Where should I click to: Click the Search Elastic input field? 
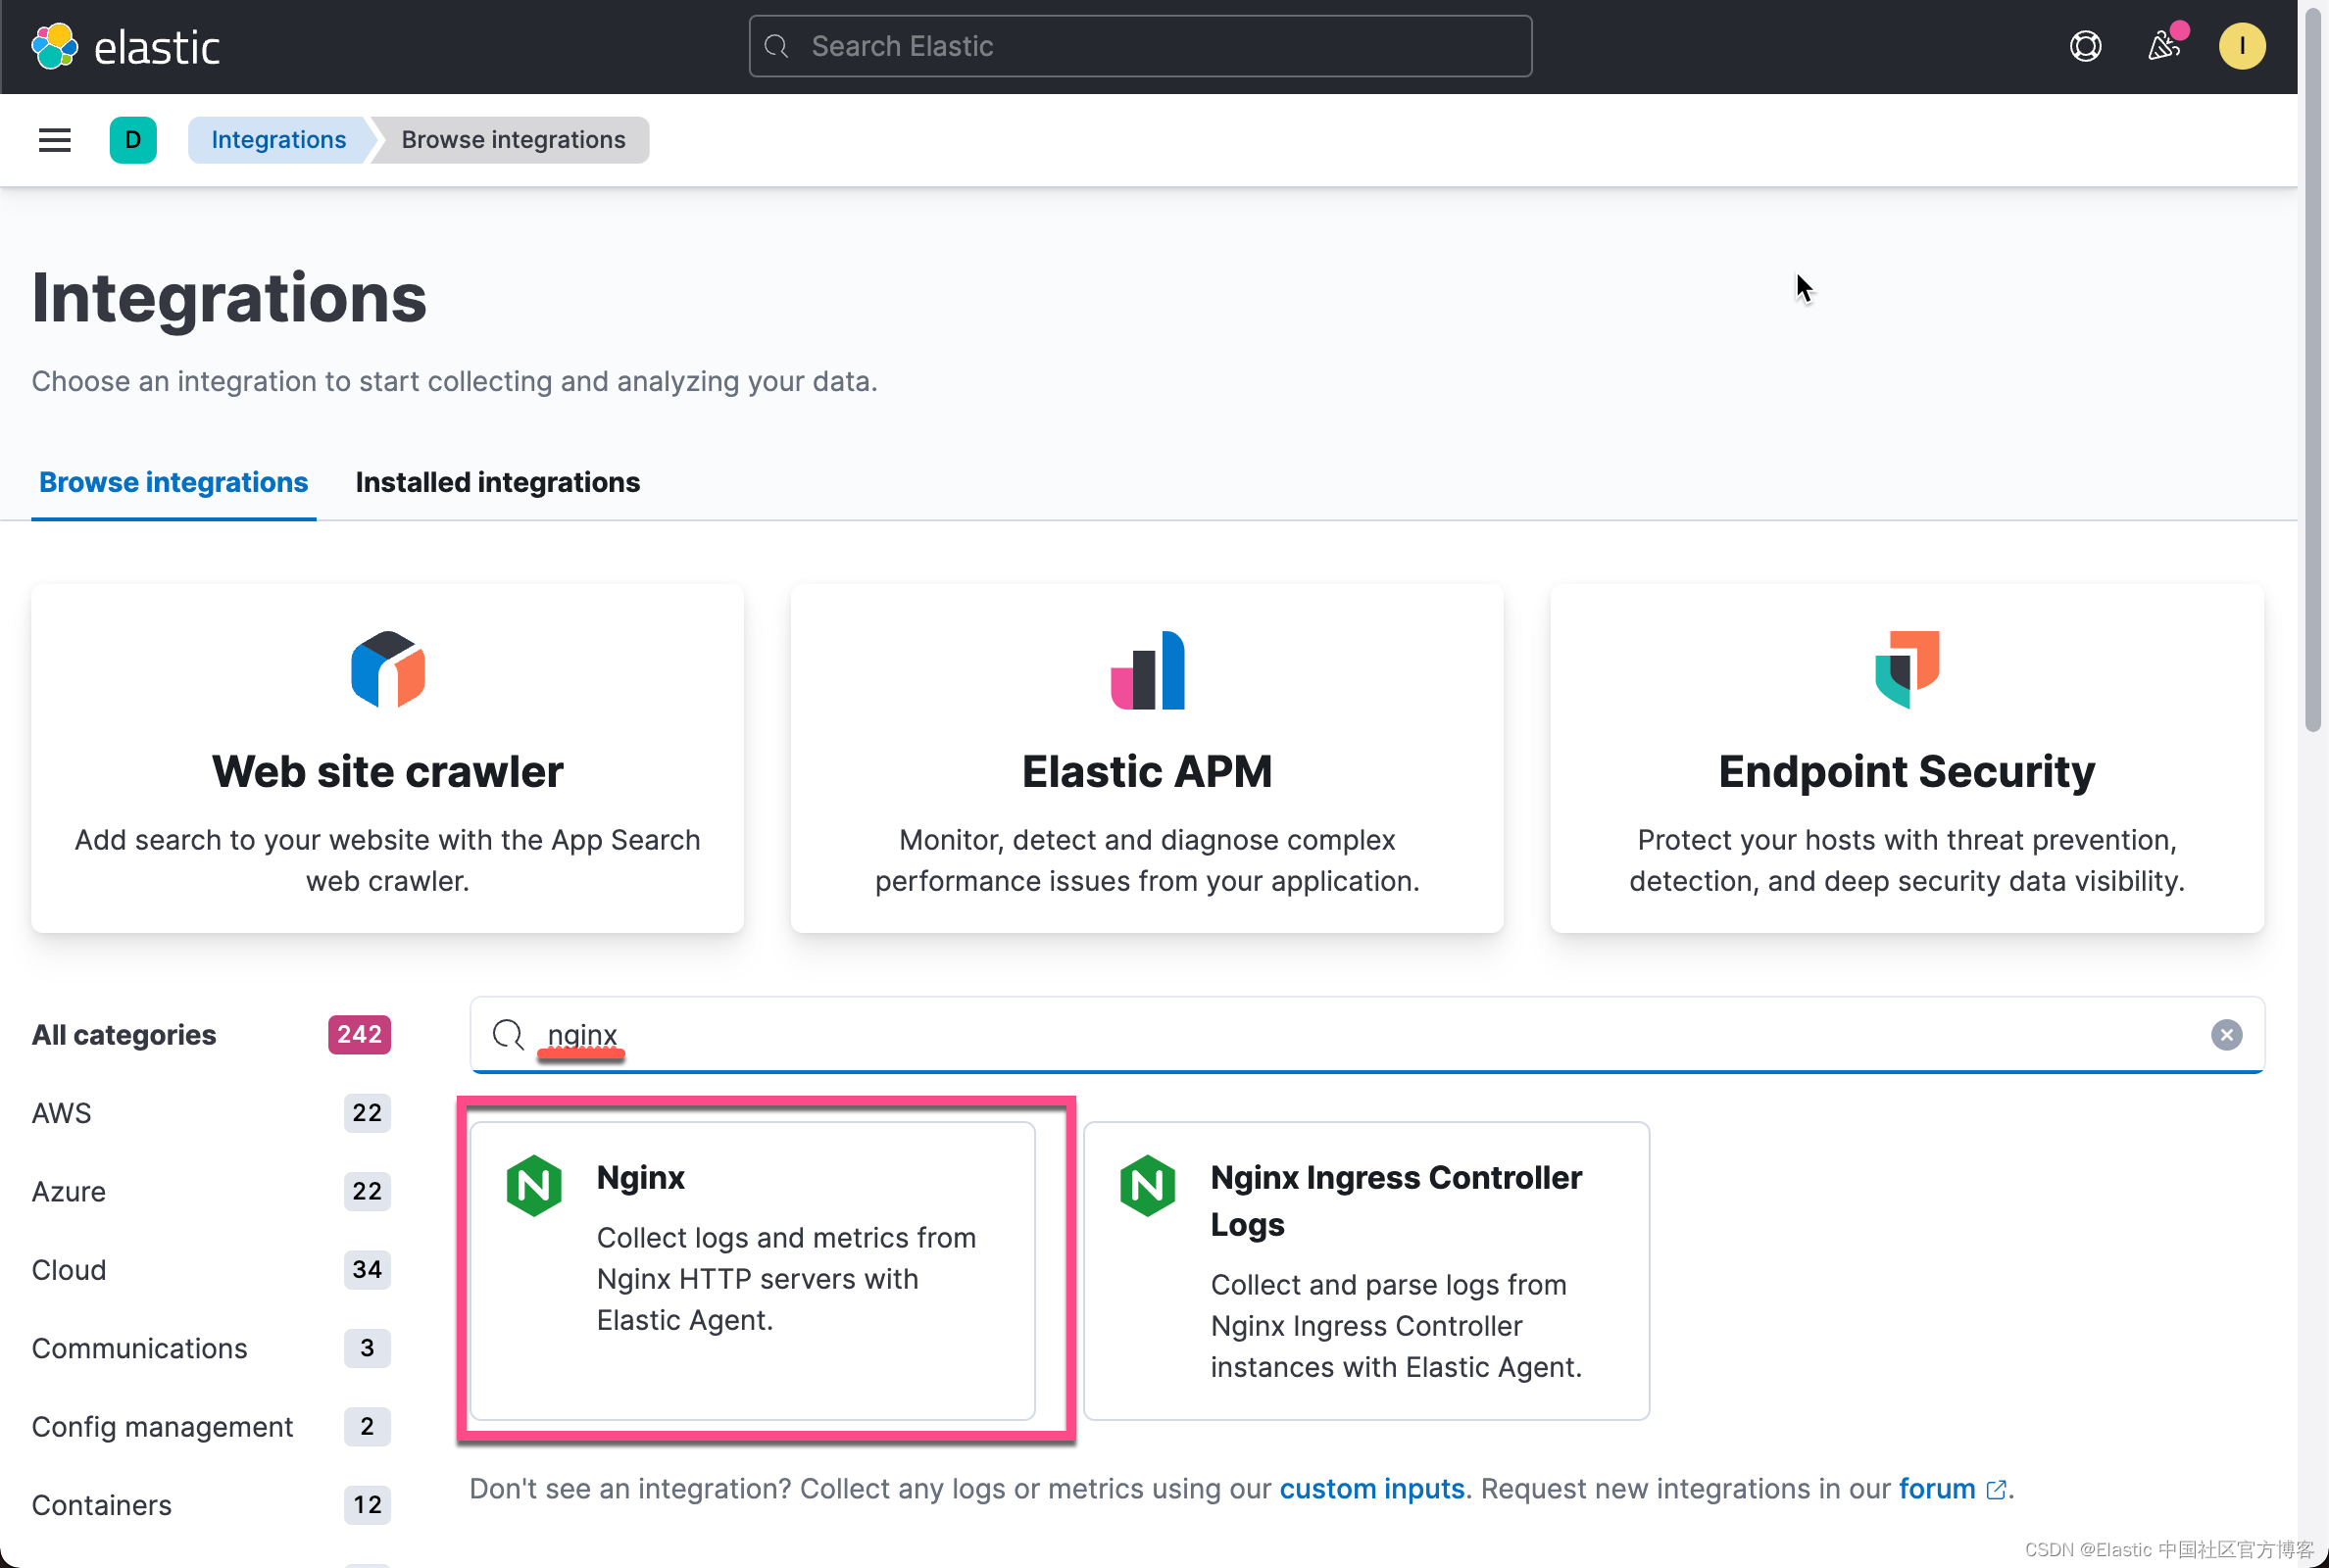tap(1140, 46)
